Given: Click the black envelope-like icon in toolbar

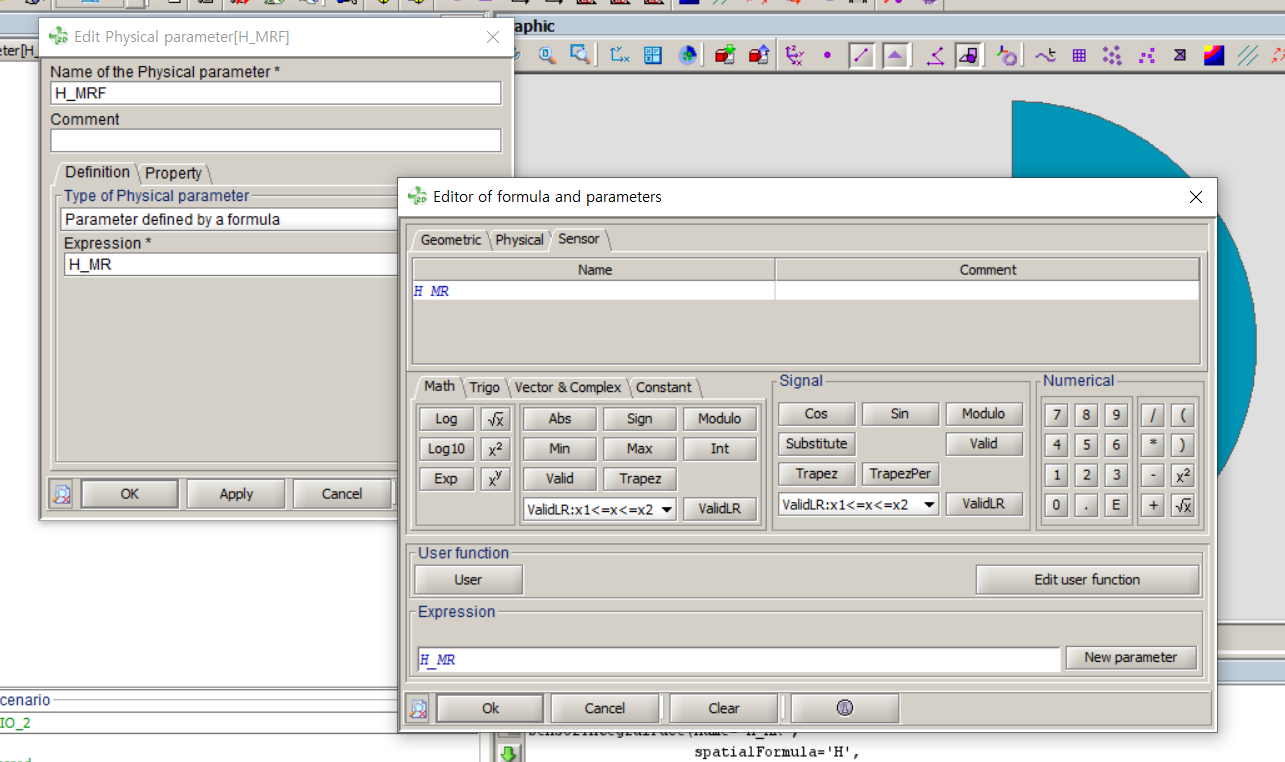Looking at the screenshot, I should pos(1180,55).
